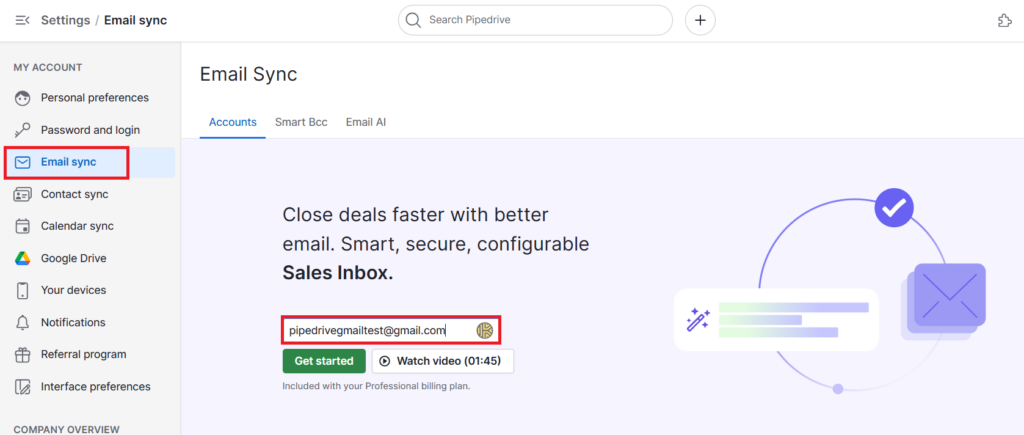Viewport: 1024px width, 435px height.
Task: Click the Contact sync card icon
Action: click(23, 194)
